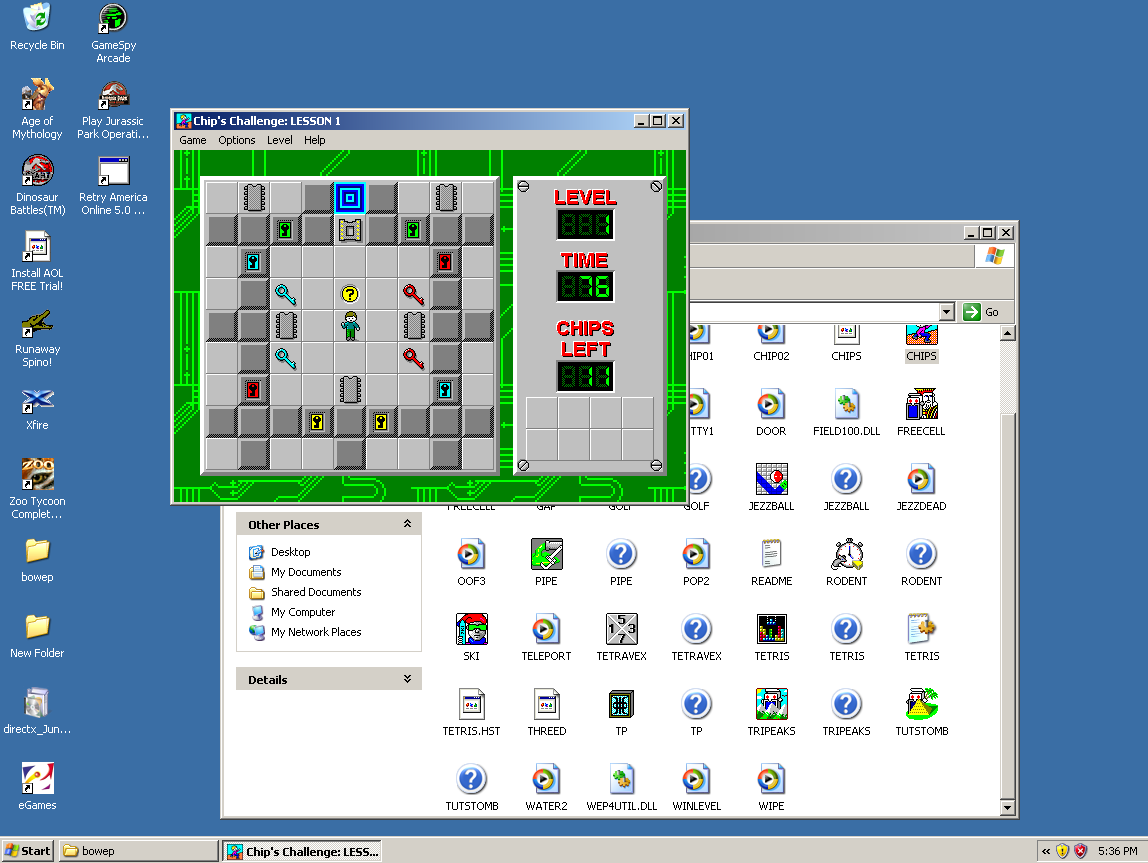Open the Level menu in Chip's Challenge
The height and width of the screenshot is (863, 1148).
coord(279,140)
